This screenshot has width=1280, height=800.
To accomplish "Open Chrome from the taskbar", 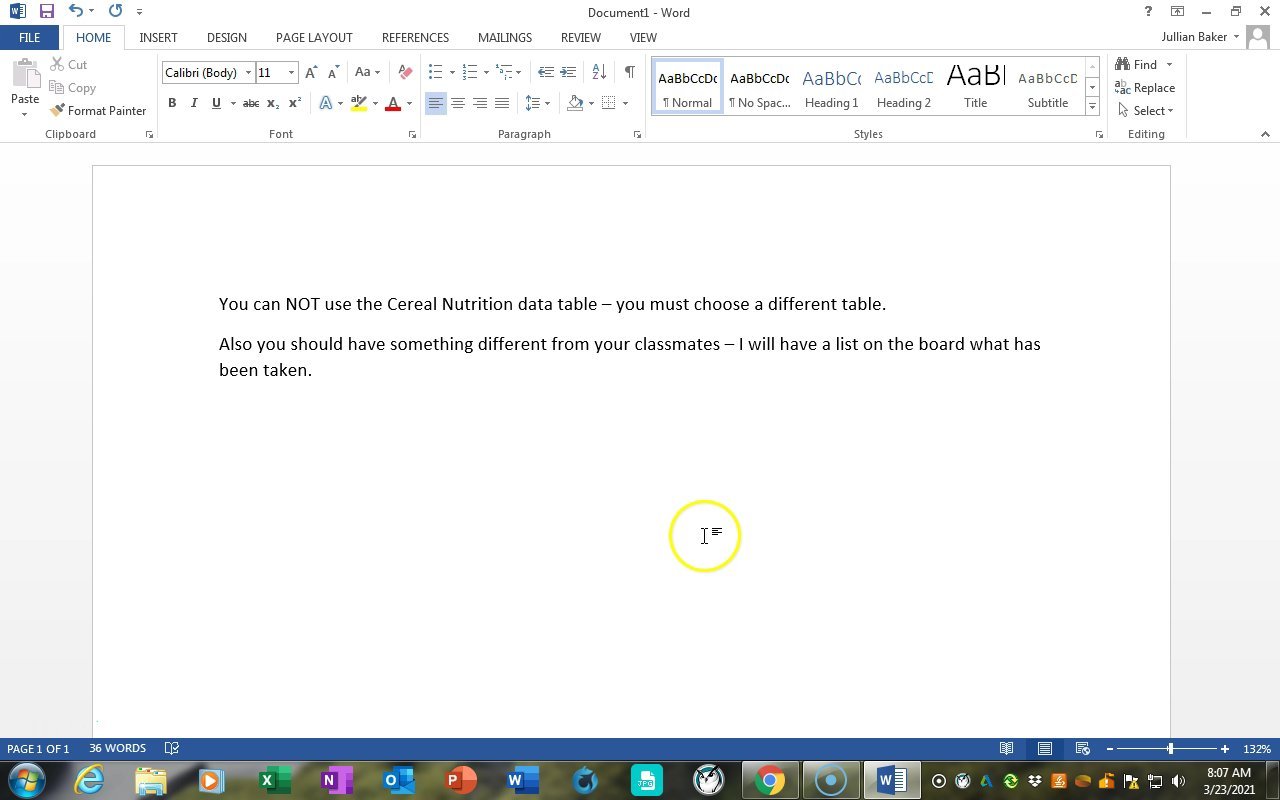I will [x=769, y=780].
